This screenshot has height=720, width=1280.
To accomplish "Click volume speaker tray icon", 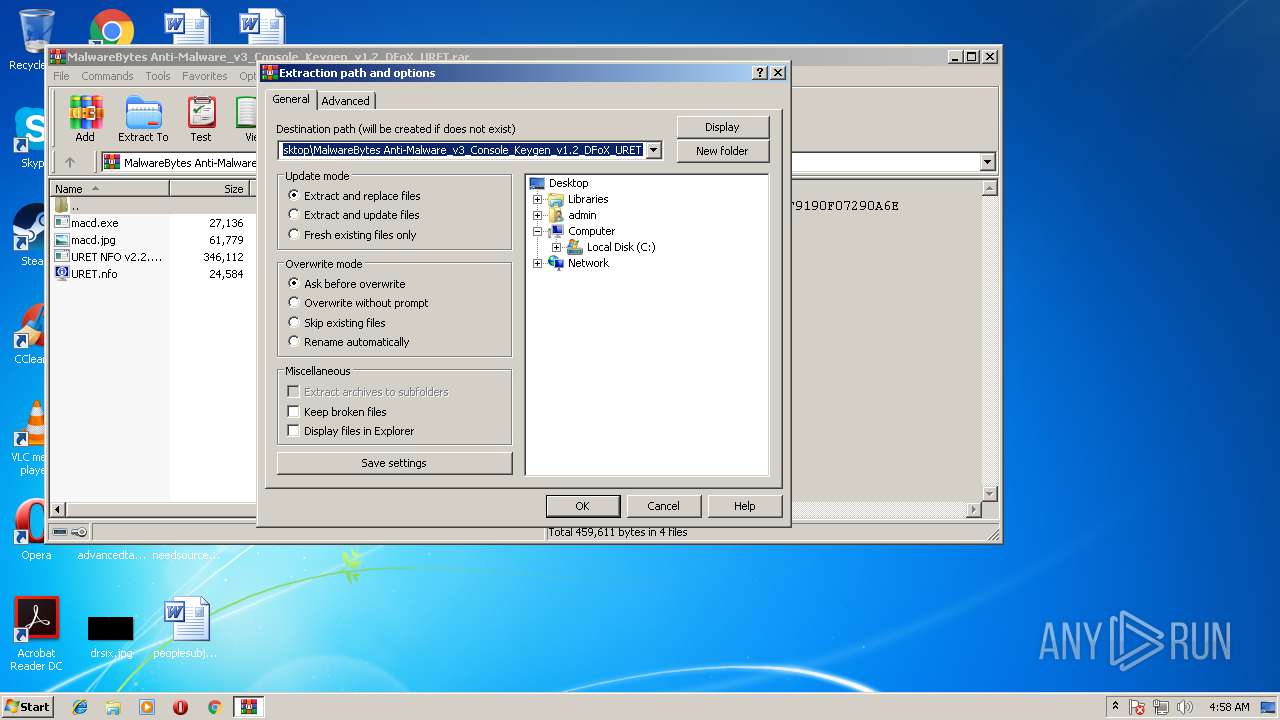I will pyautogui.click(x=1184, y=707).
